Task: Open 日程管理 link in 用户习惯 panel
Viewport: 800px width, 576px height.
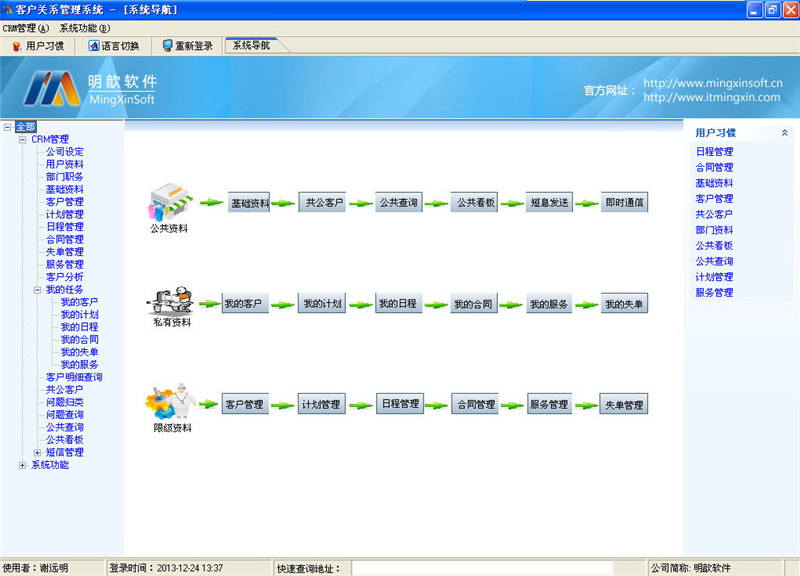Action: pyautogui.click(x=714, y=152)
